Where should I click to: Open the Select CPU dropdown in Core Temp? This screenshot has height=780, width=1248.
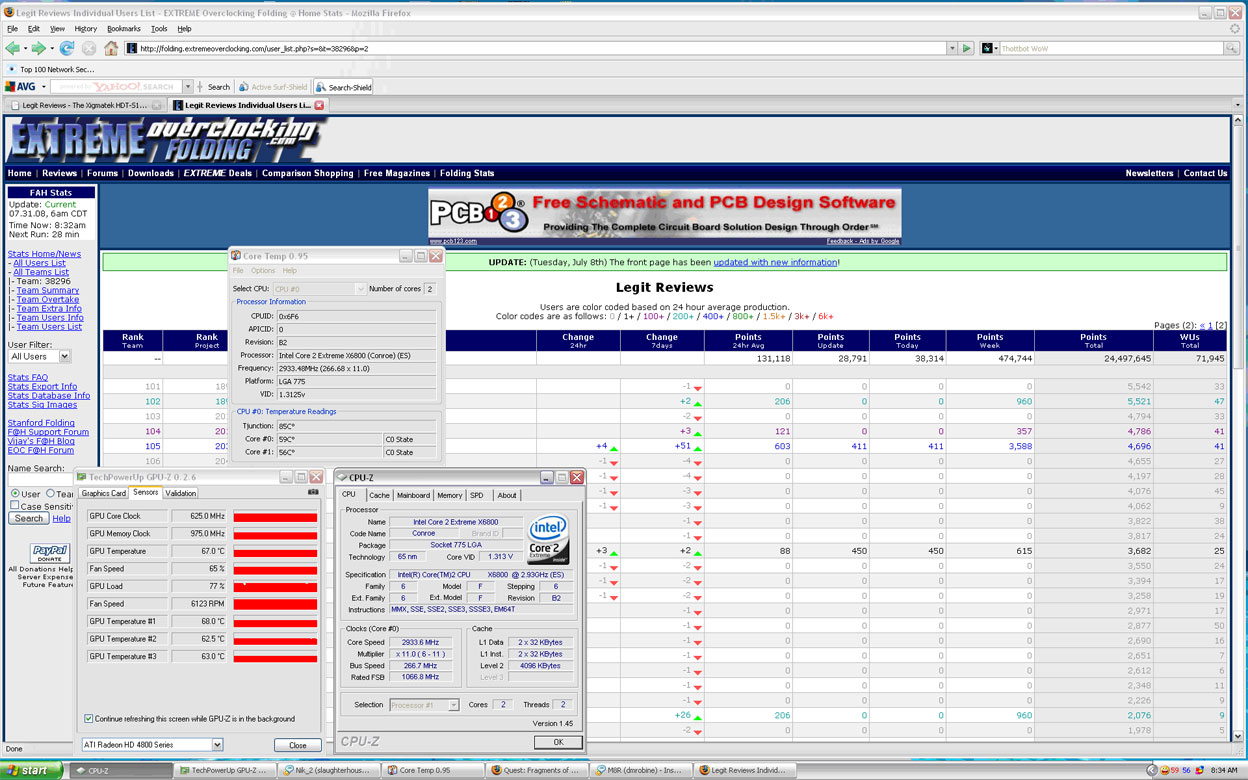tap(319, 289)
